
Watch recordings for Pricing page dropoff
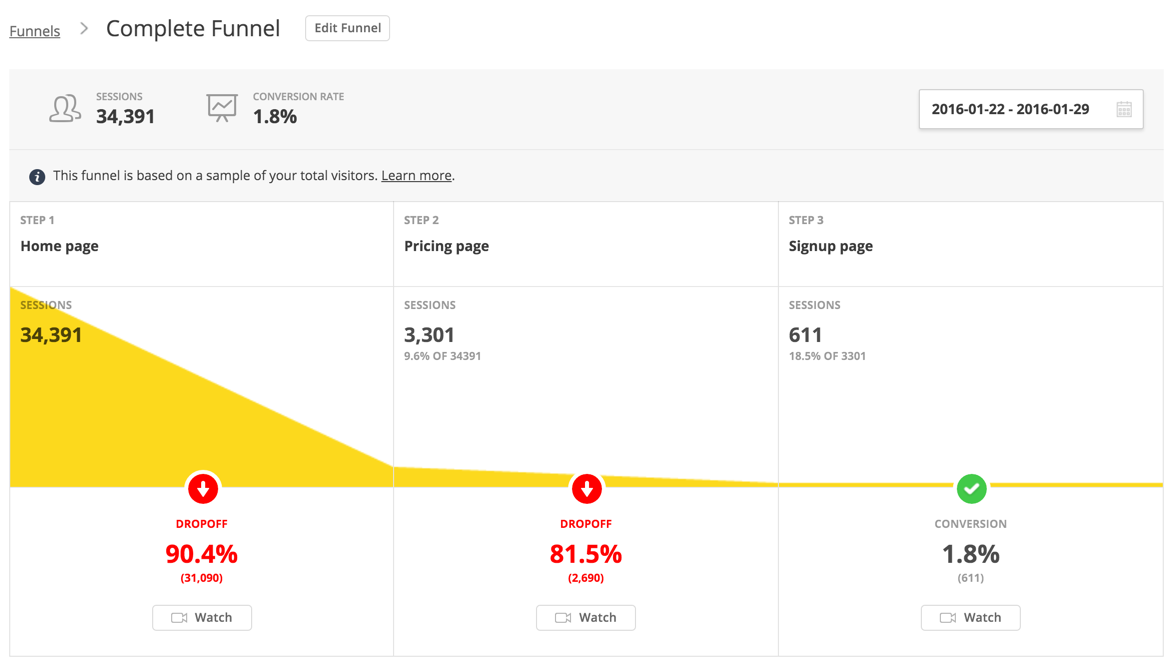[x=586, y=618]
